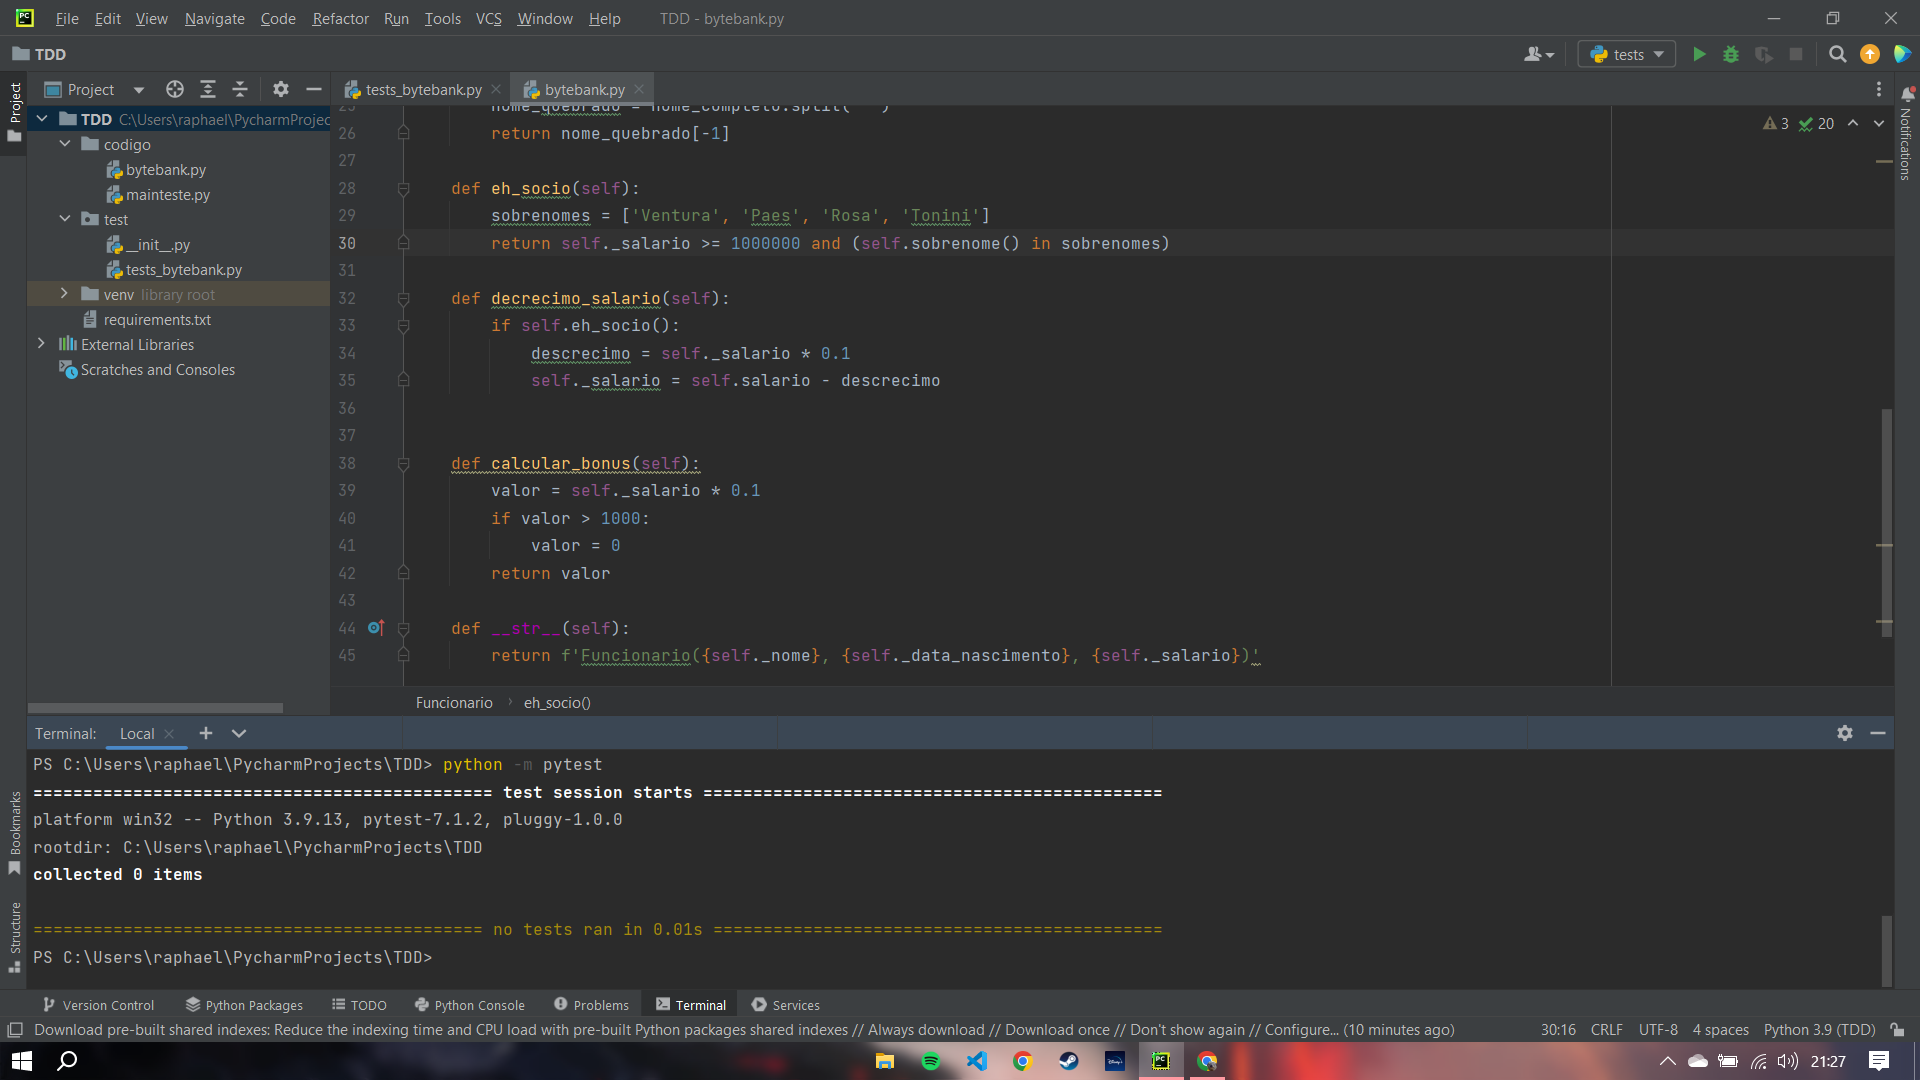Hide the Terminal panel
This screenshot has height=1080, width=1920.
(x=1878, y=733)
